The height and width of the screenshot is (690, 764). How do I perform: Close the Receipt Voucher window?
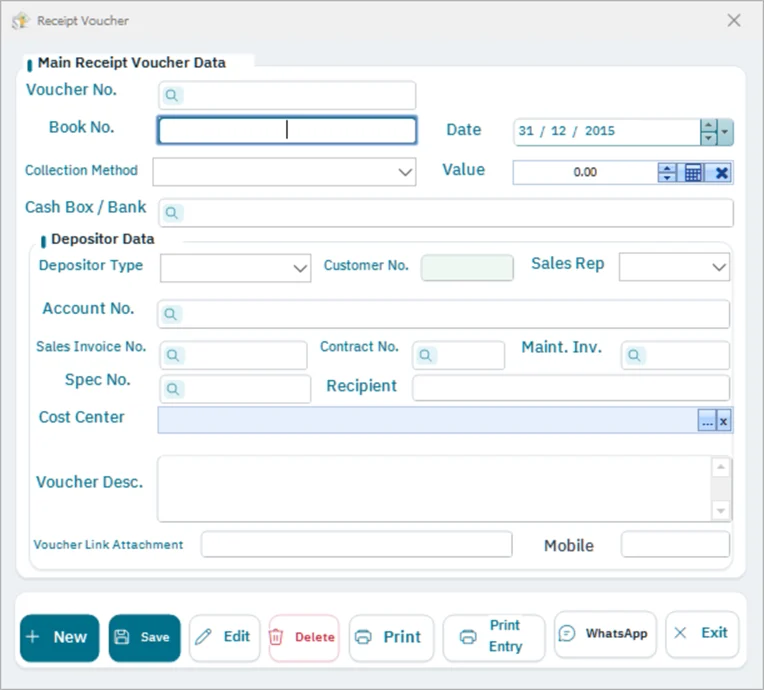[734, 20]
